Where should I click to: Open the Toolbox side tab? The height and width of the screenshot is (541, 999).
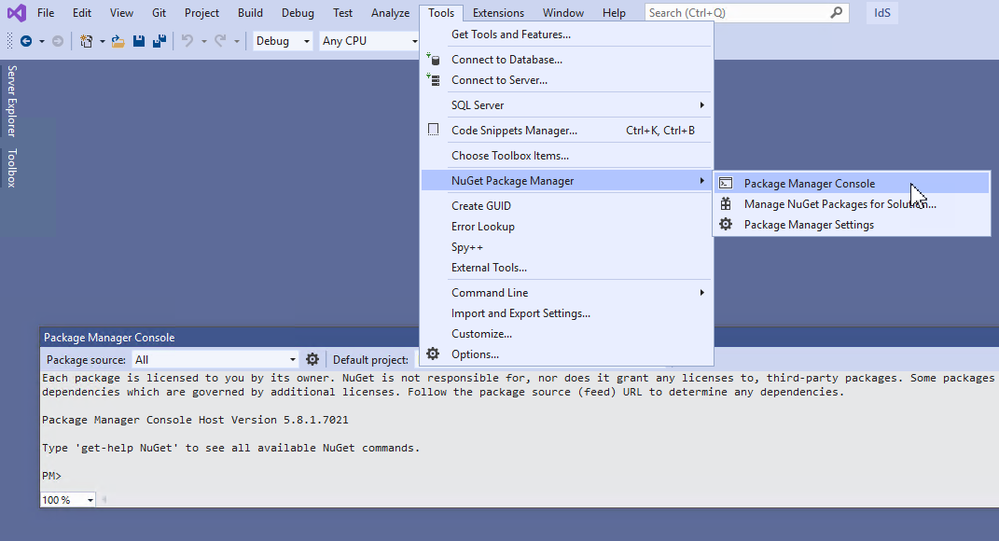point(11,168)
